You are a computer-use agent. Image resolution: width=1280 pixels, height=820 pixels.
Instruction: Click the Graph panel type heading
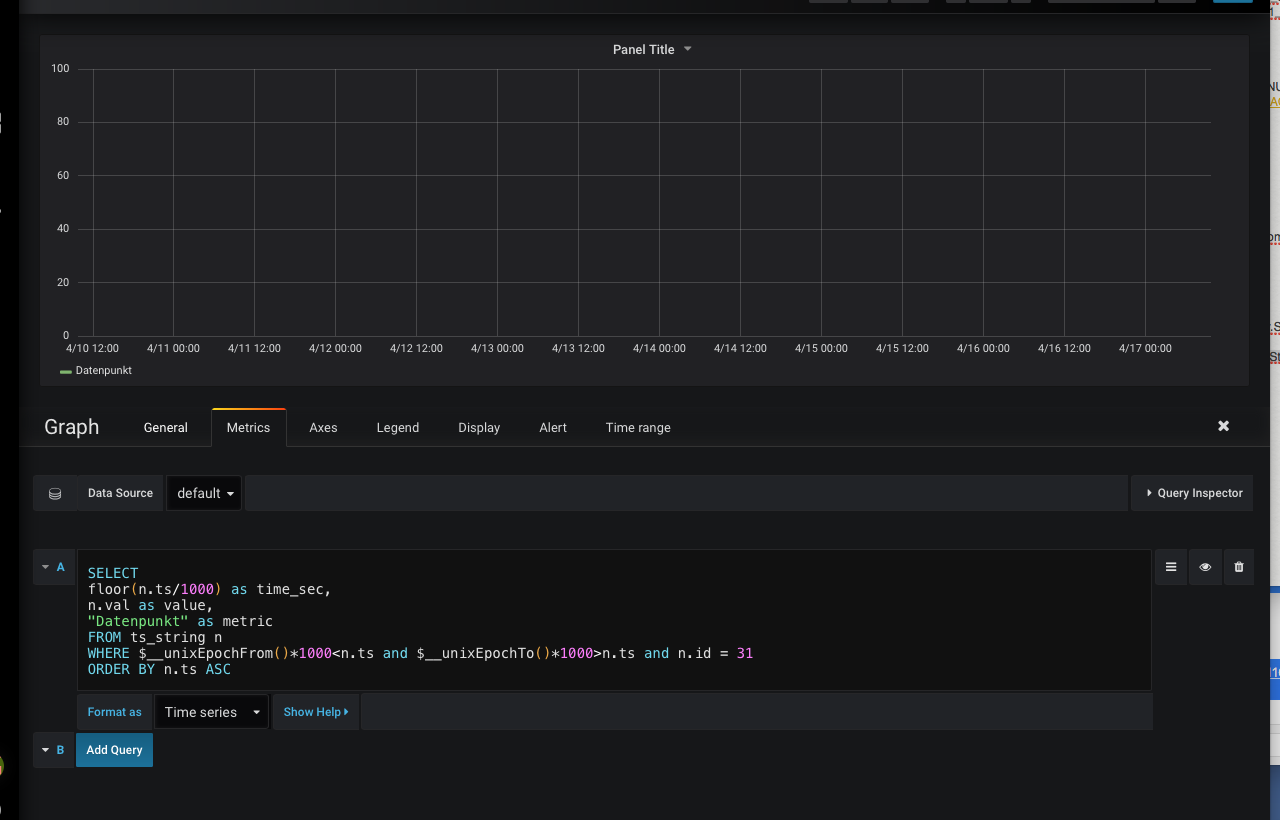coord(71,427)
